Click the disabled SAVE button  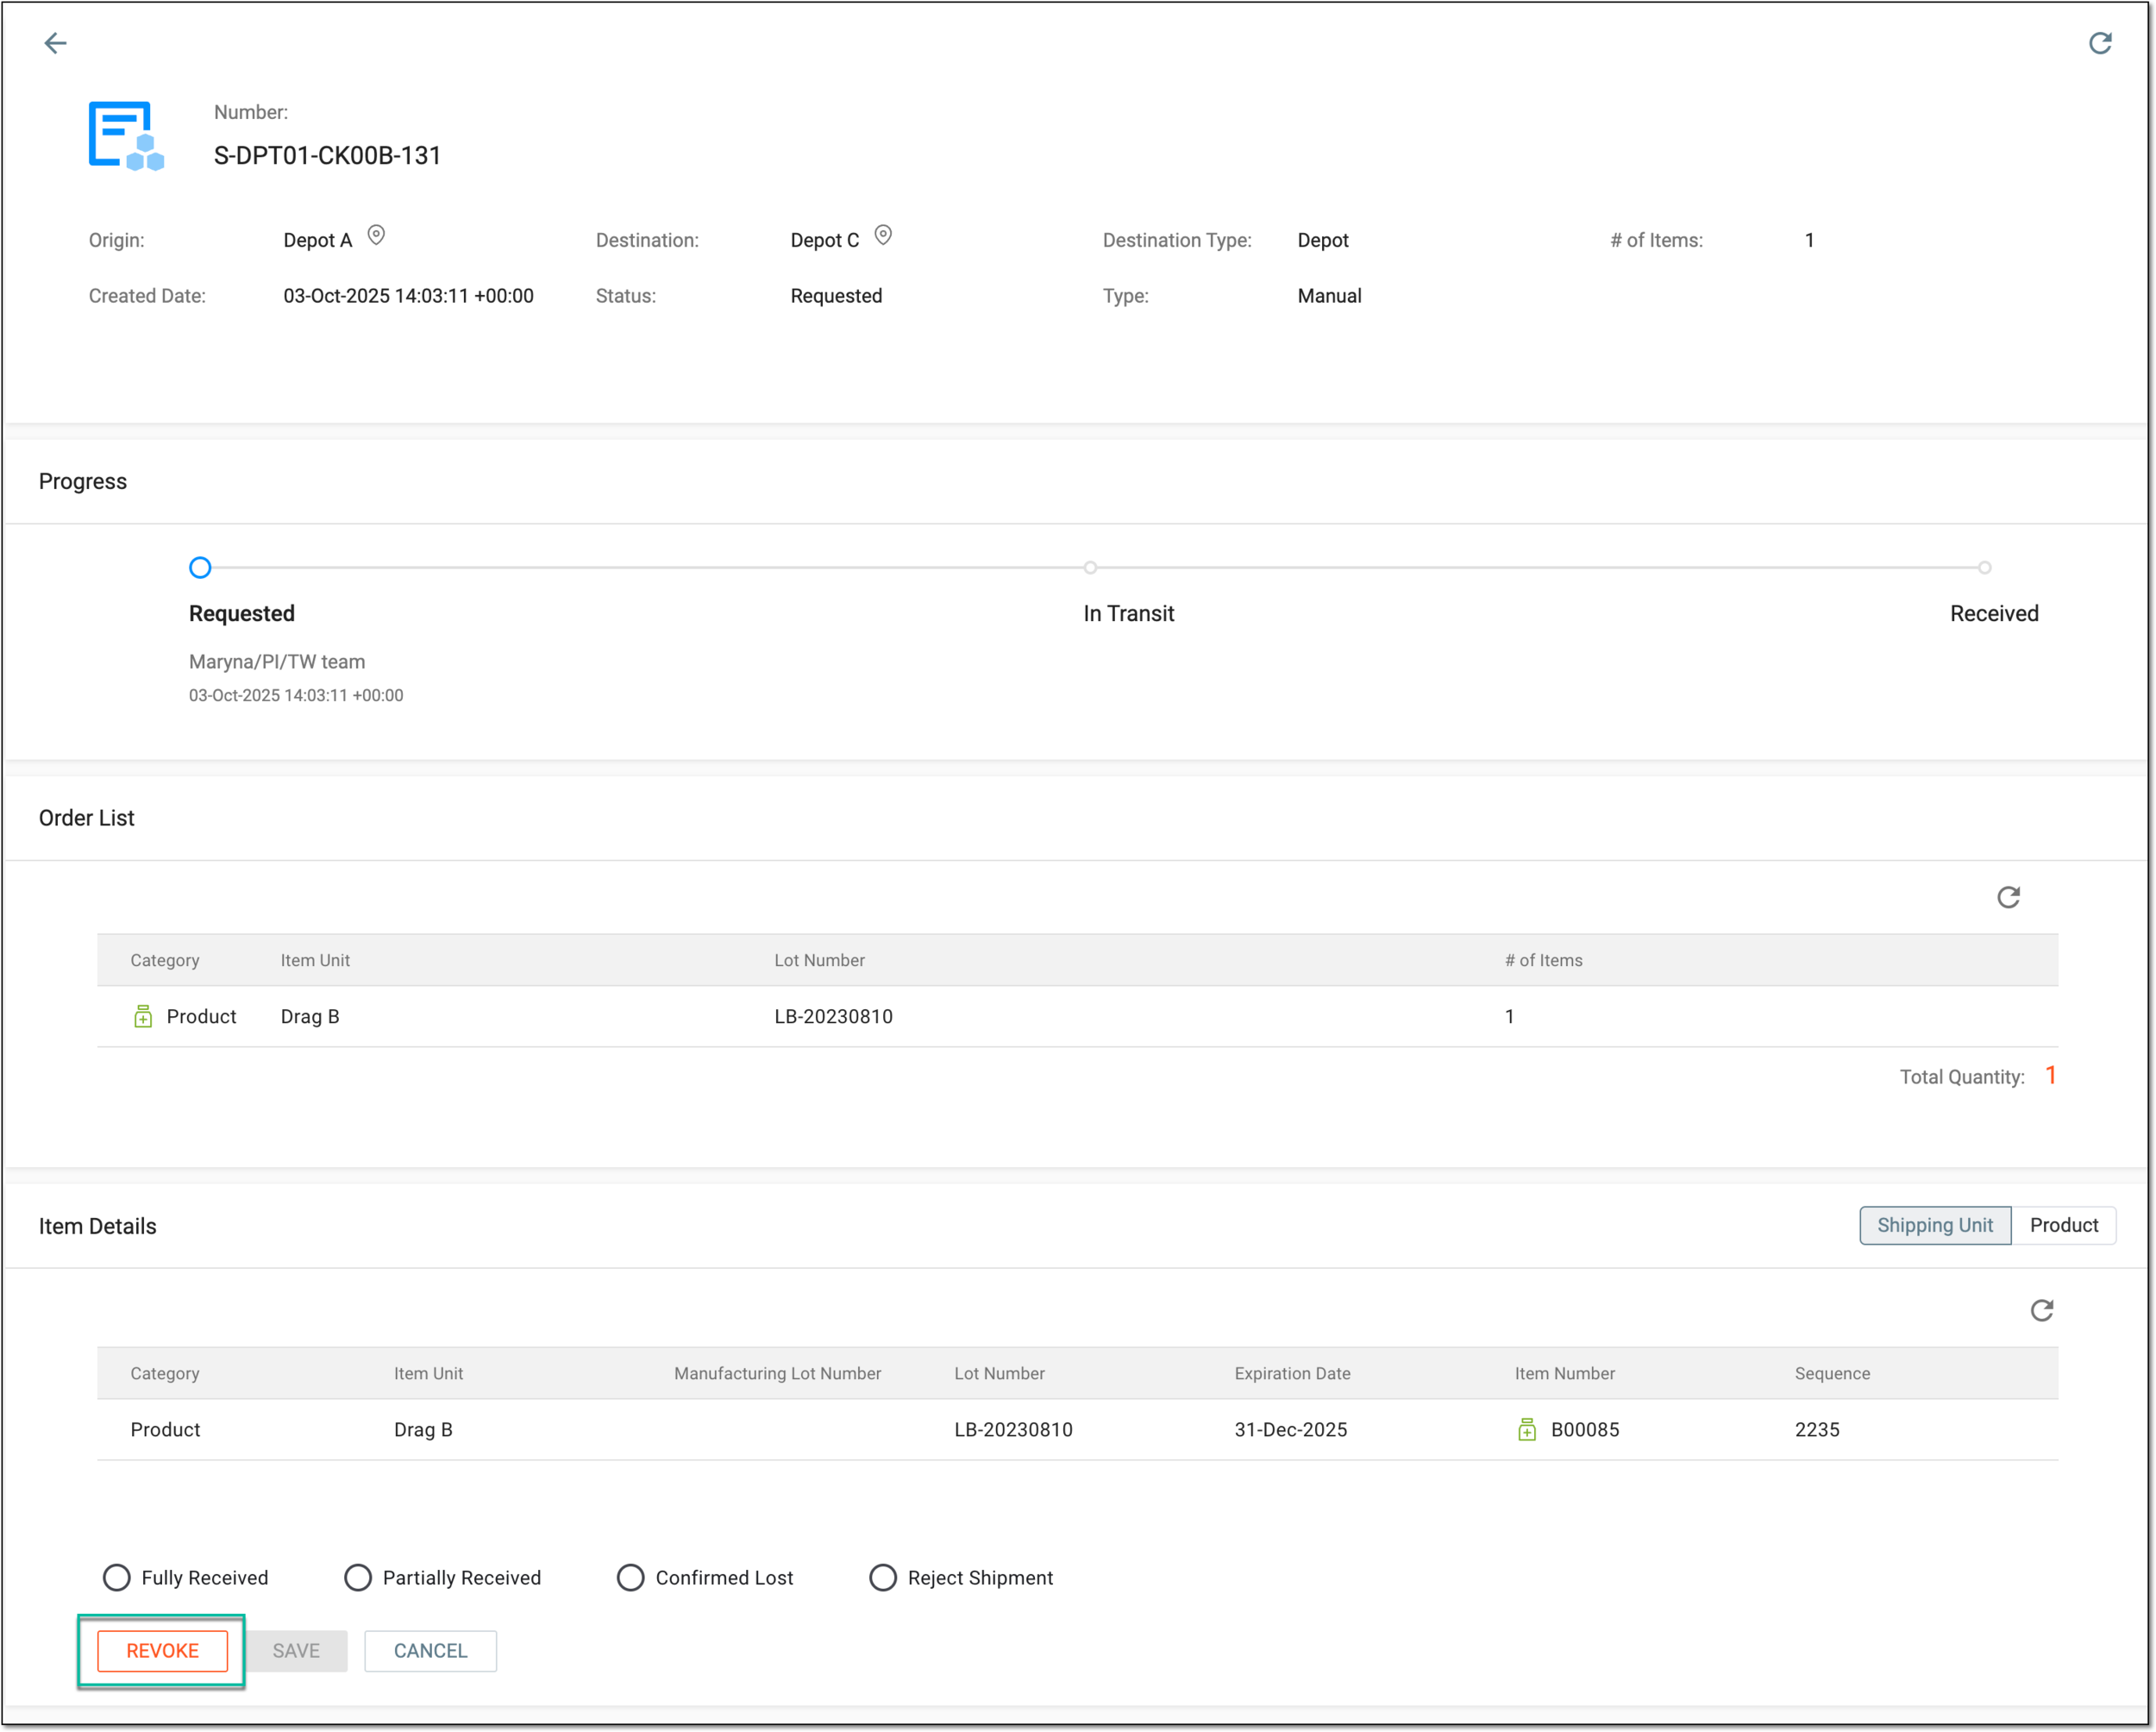tap(297, 1651)
